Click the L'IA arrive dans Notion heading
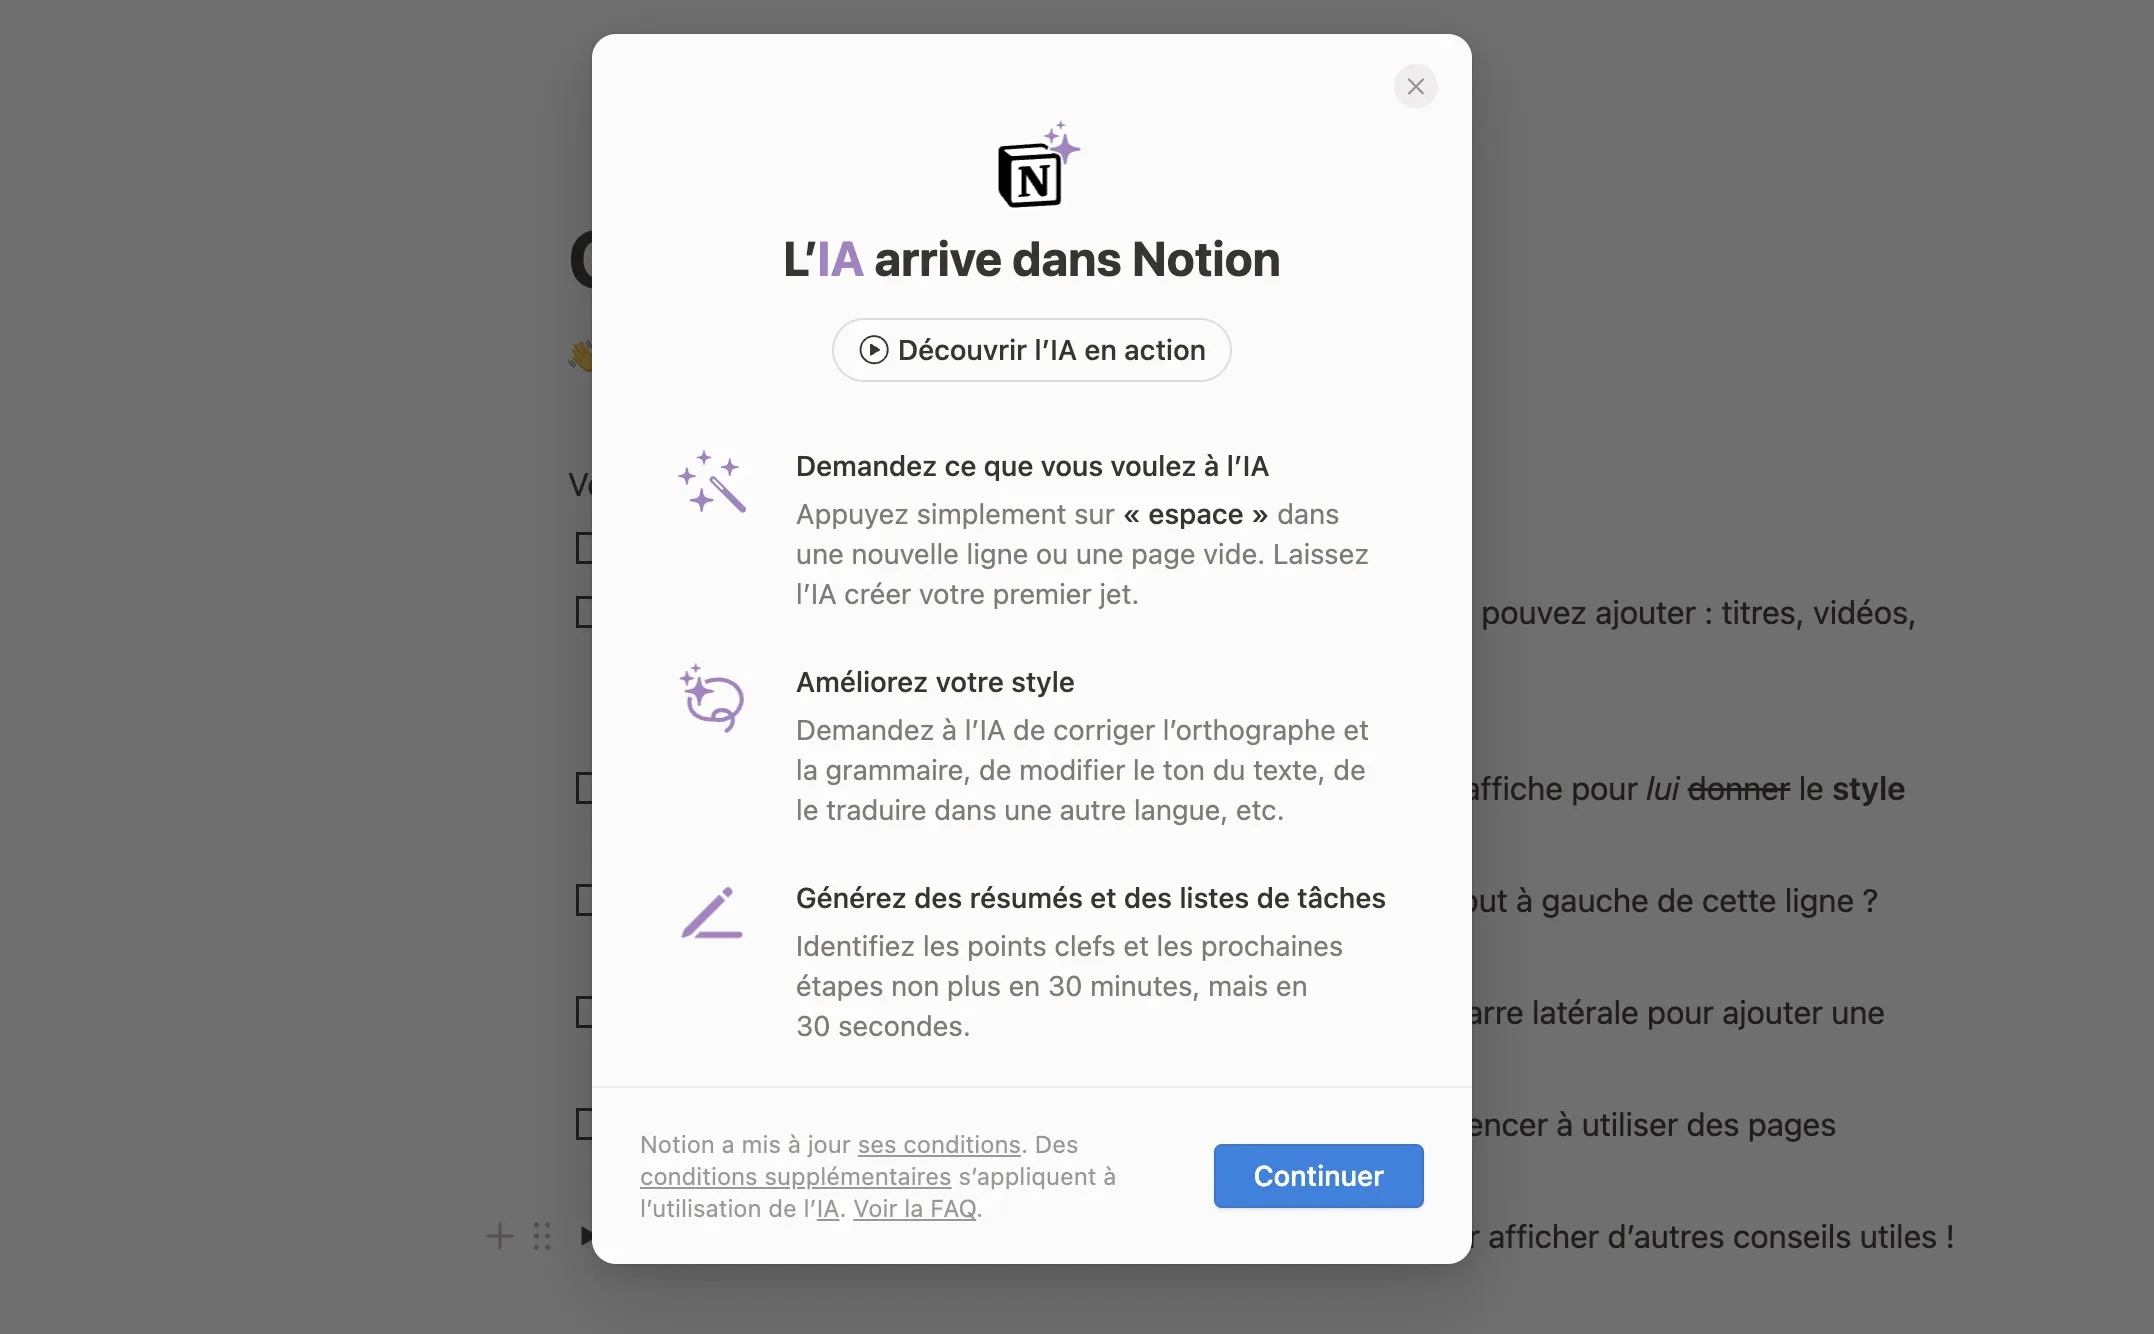The height and width of the screenshot is (1334, 2154). [1031, 259]
